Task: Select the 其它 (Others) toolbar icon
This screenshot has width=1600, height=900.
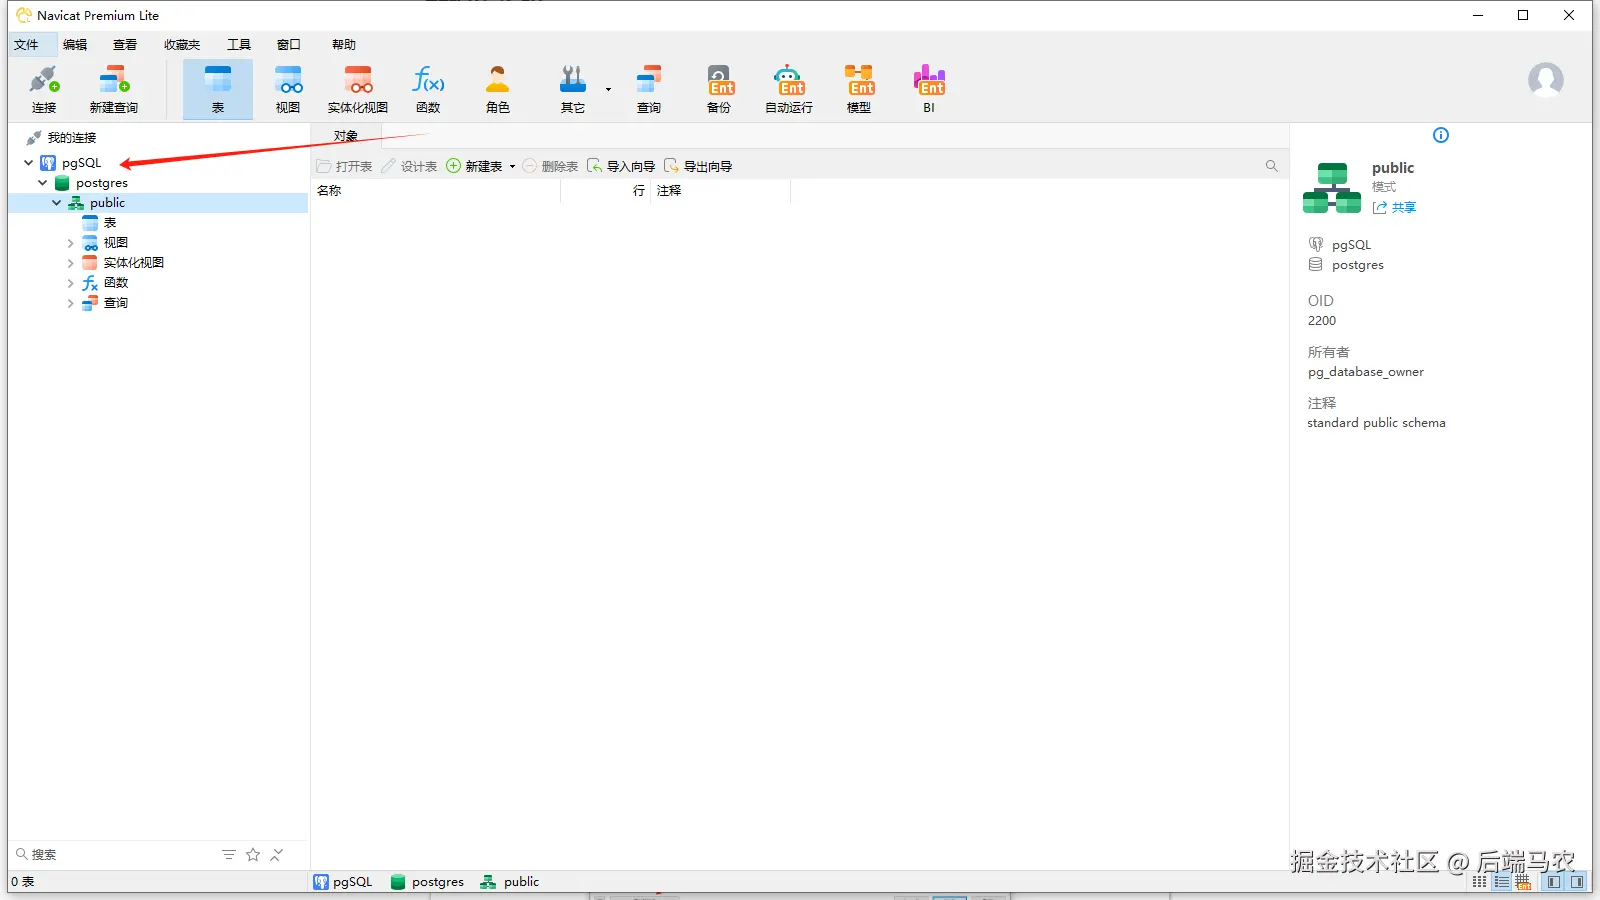Action: (573, 89)
